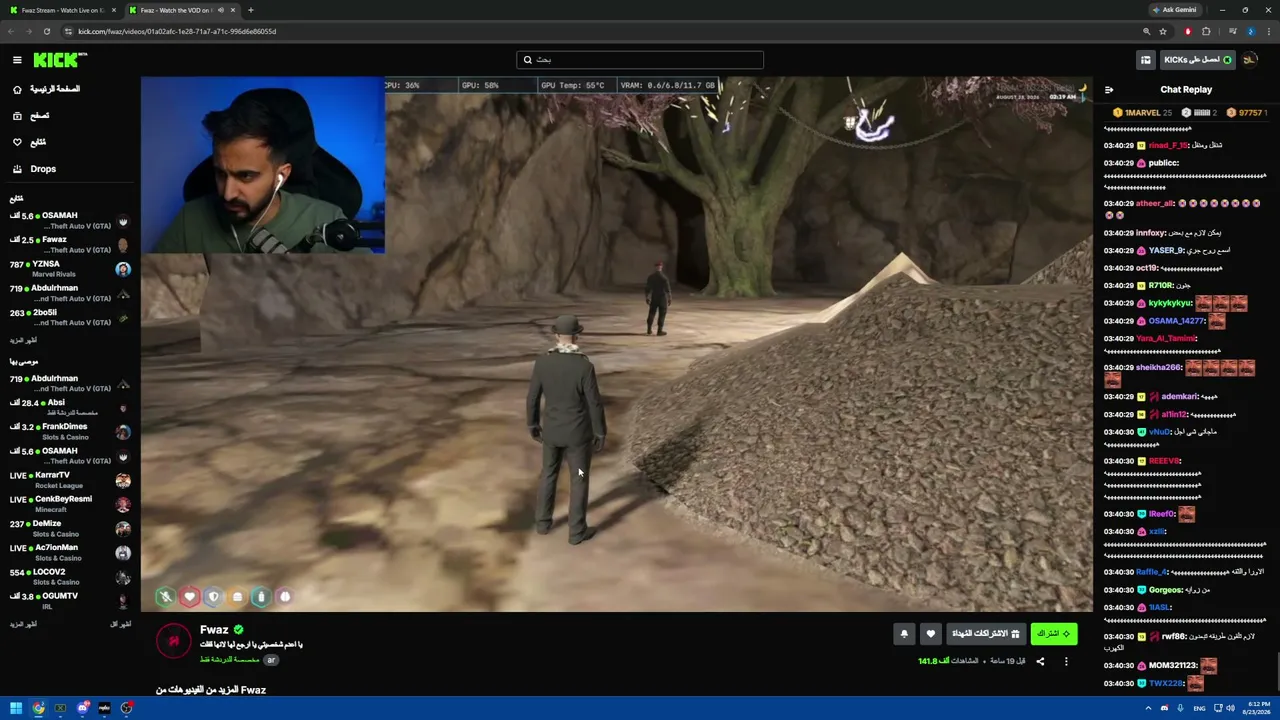
Task: Open Chrome three-dot menu
Action: click(x=1268, y=31)
